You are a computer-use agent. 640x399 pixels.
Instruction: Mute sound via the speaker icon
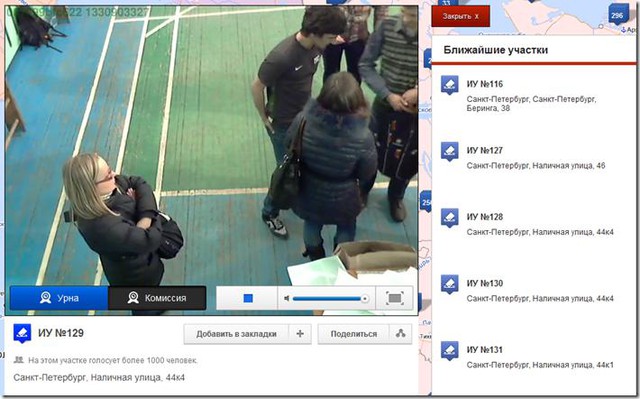pos(287,299)
